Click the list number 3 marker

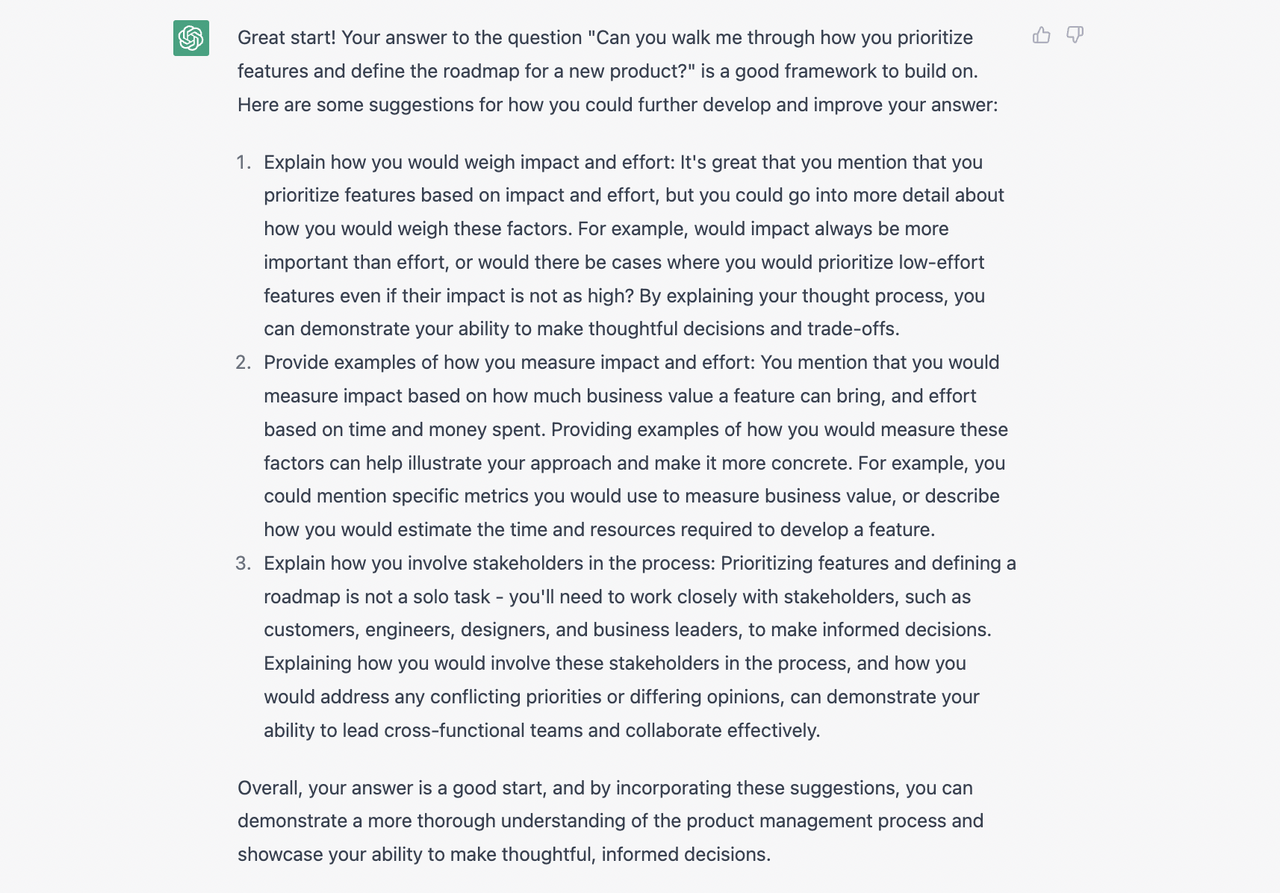pyautogui.click(x=243, y=563)
